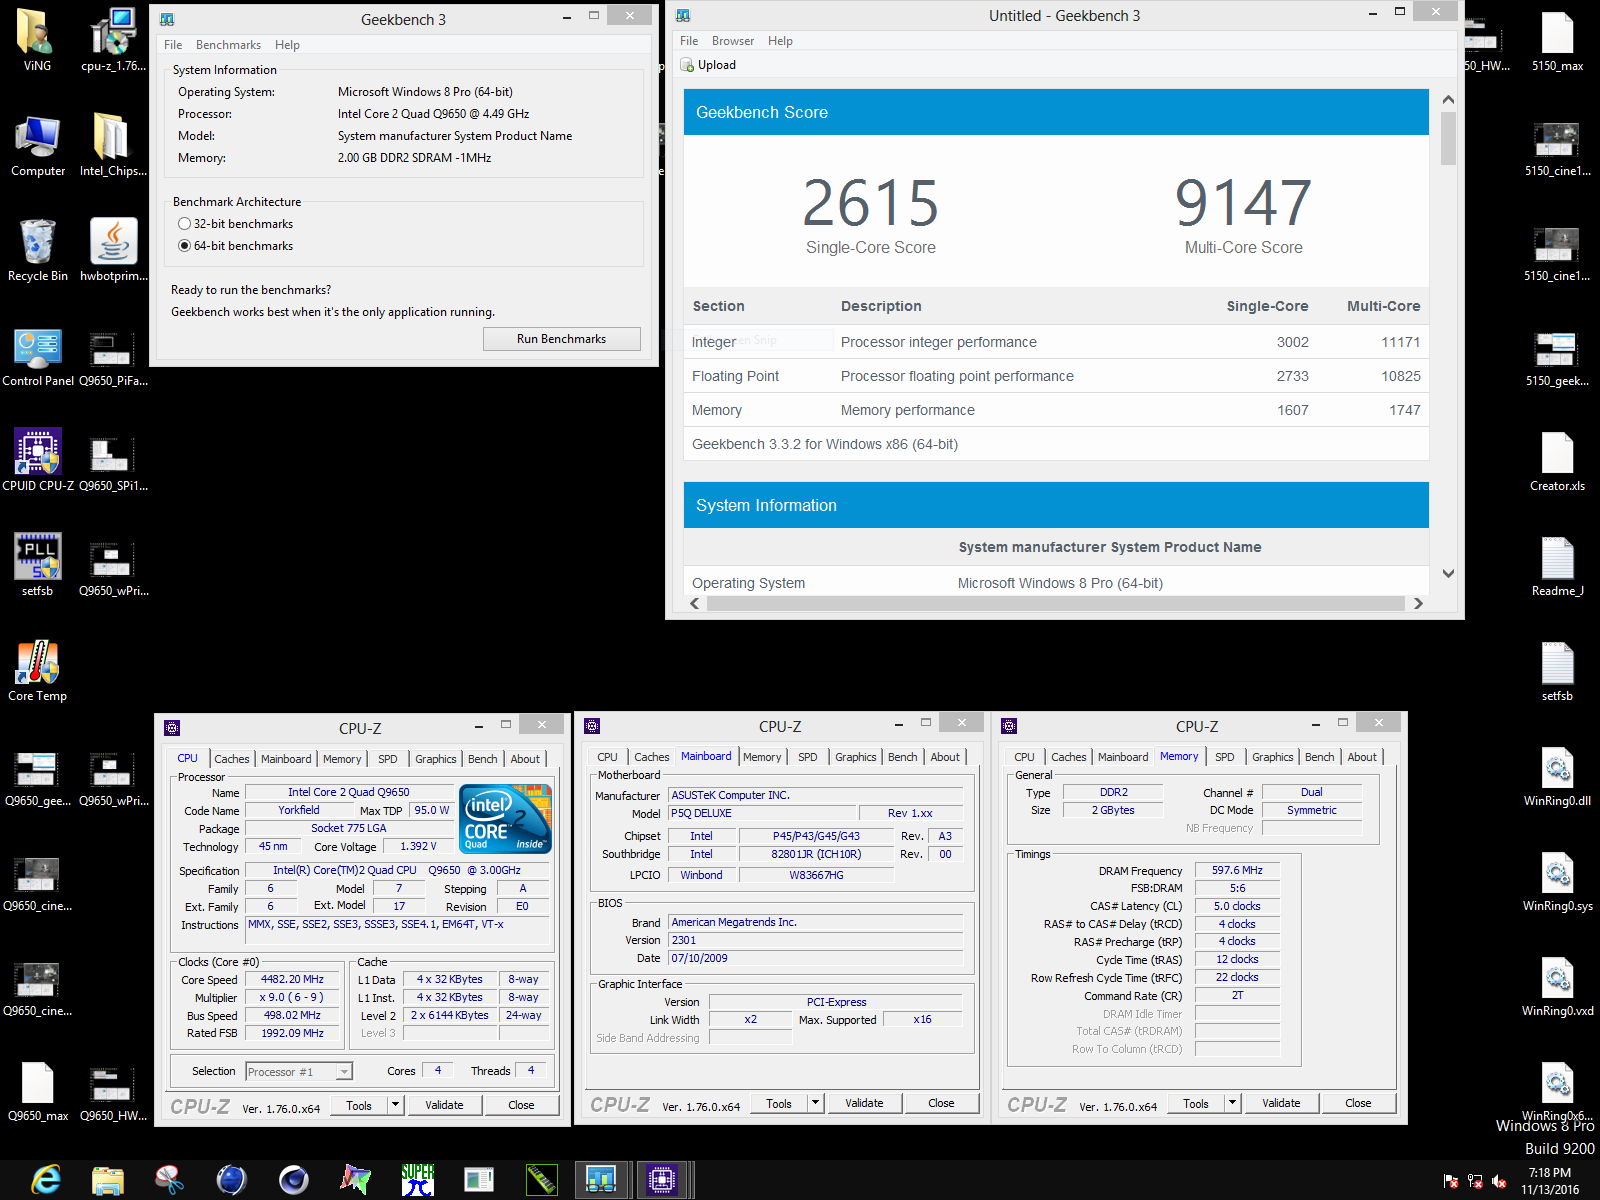Open Benchmarks menu in Geekbench 3
Viewport: 1600px width, 1200px height.
tap(228, 45)
